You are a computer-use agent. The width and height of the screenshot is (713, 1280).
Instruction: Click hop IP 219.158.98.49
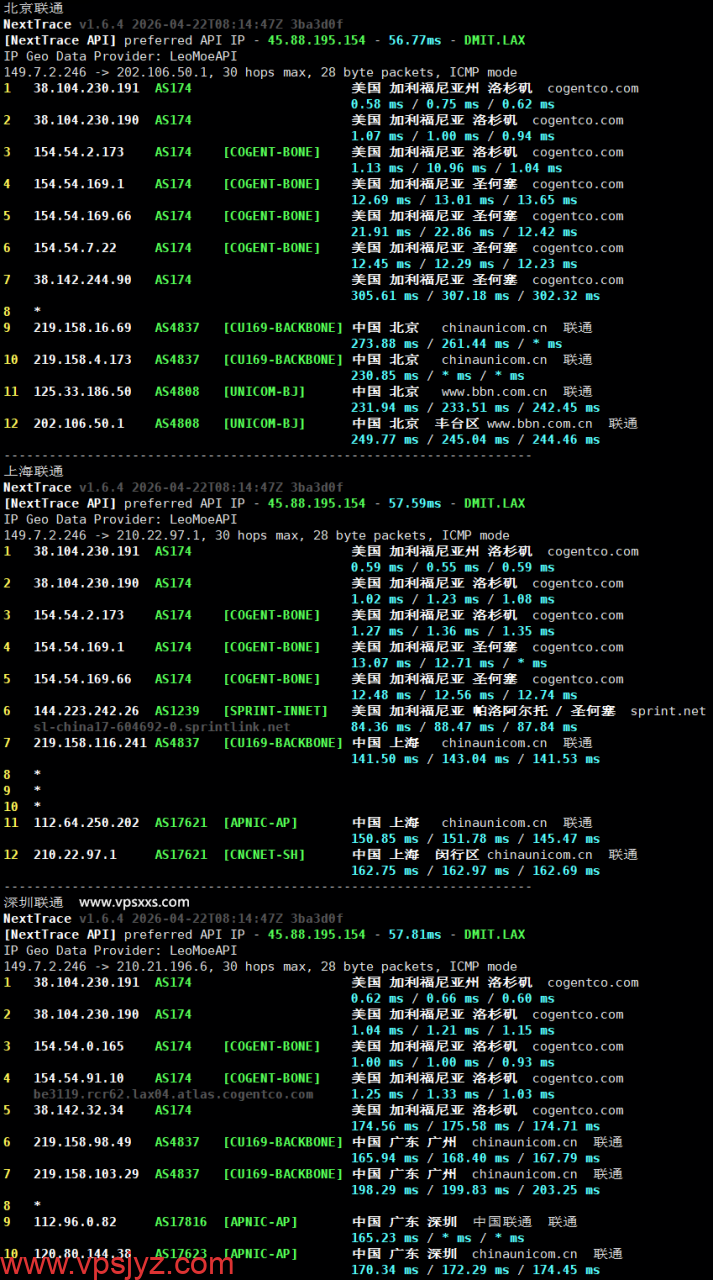pos(82,1142)
